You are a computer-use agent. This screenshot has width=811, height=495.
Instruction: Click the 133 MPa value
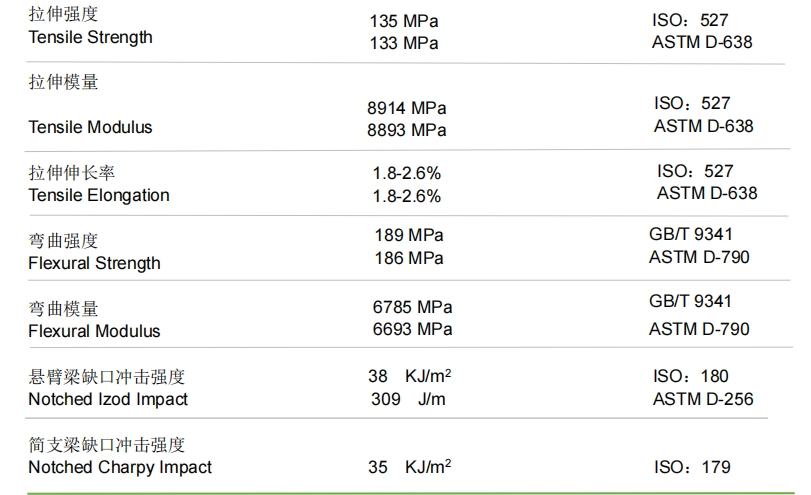(x=404, y=43)
